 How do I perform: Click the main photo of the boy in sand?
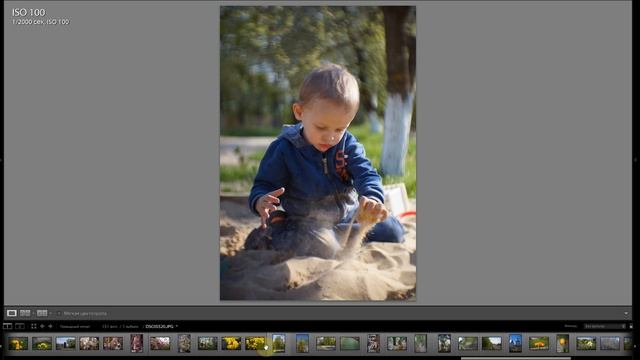318,153
